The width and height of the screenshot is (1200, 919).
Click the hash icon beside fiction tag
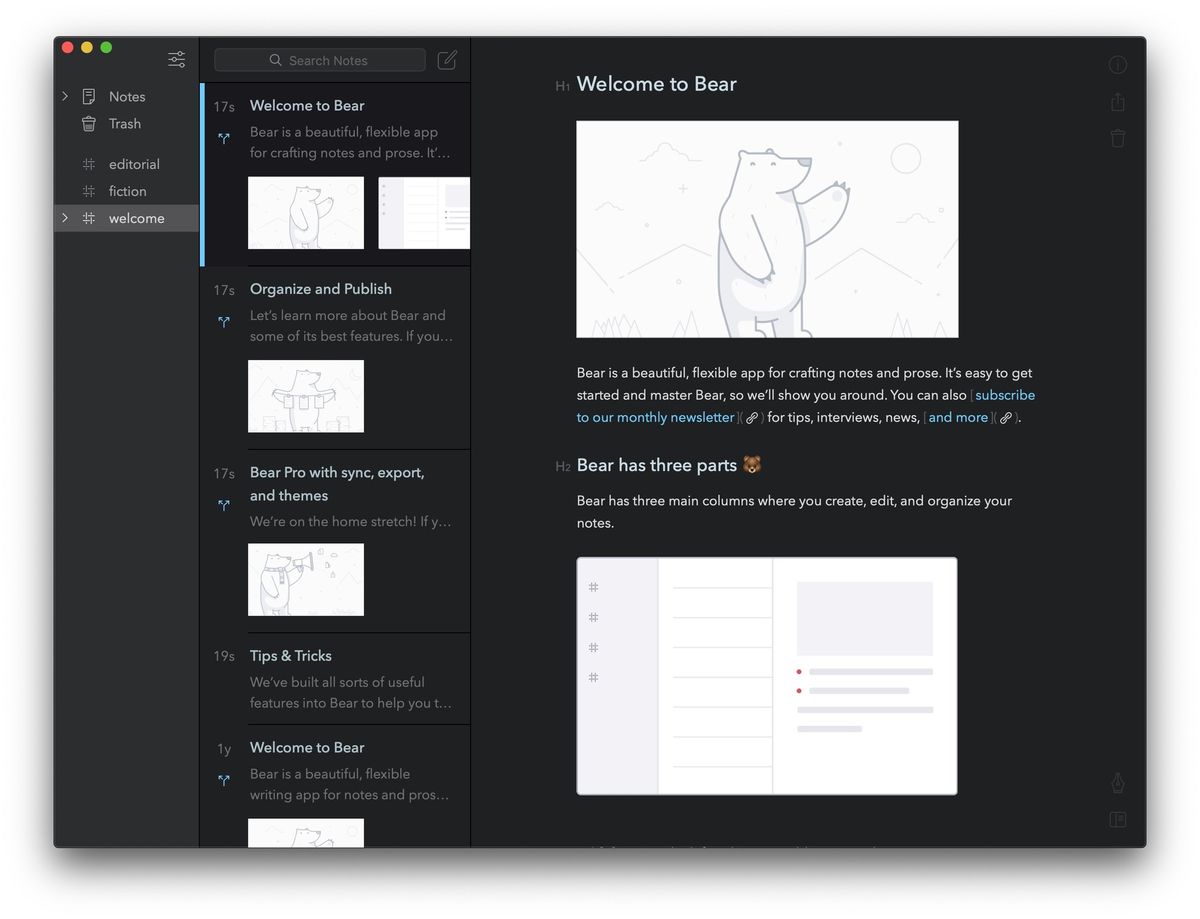(89, 191)
